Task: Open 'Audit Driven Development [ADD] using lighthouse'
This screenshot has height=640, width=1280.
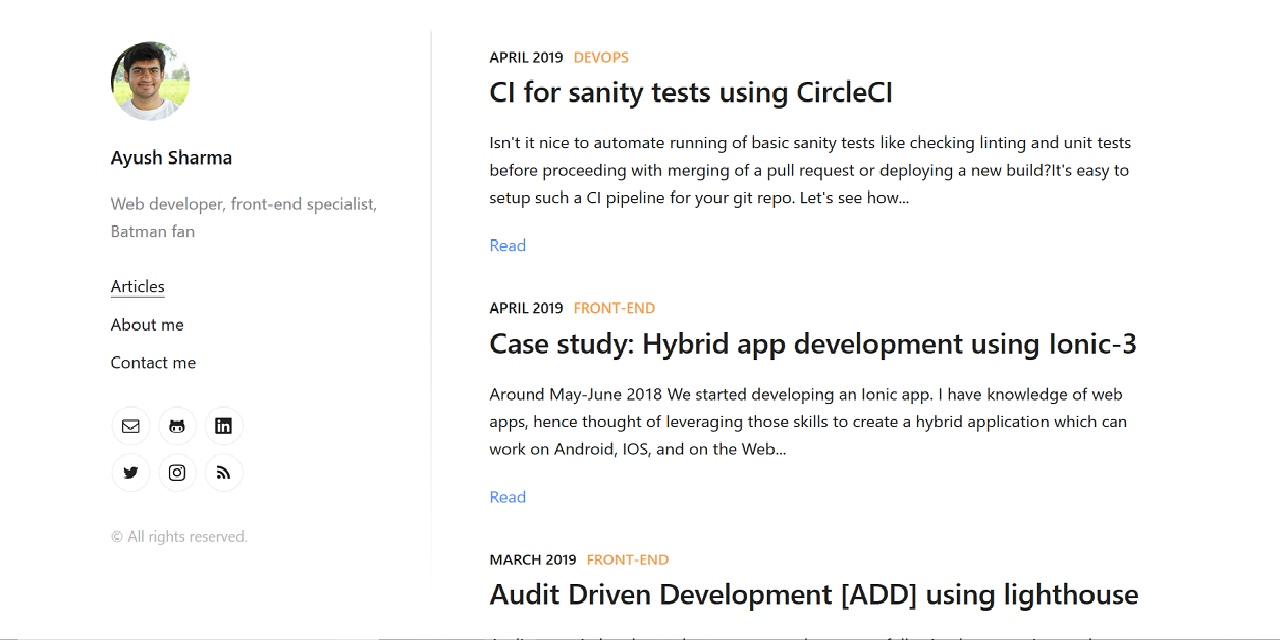Action: click(x=813, y=594)
